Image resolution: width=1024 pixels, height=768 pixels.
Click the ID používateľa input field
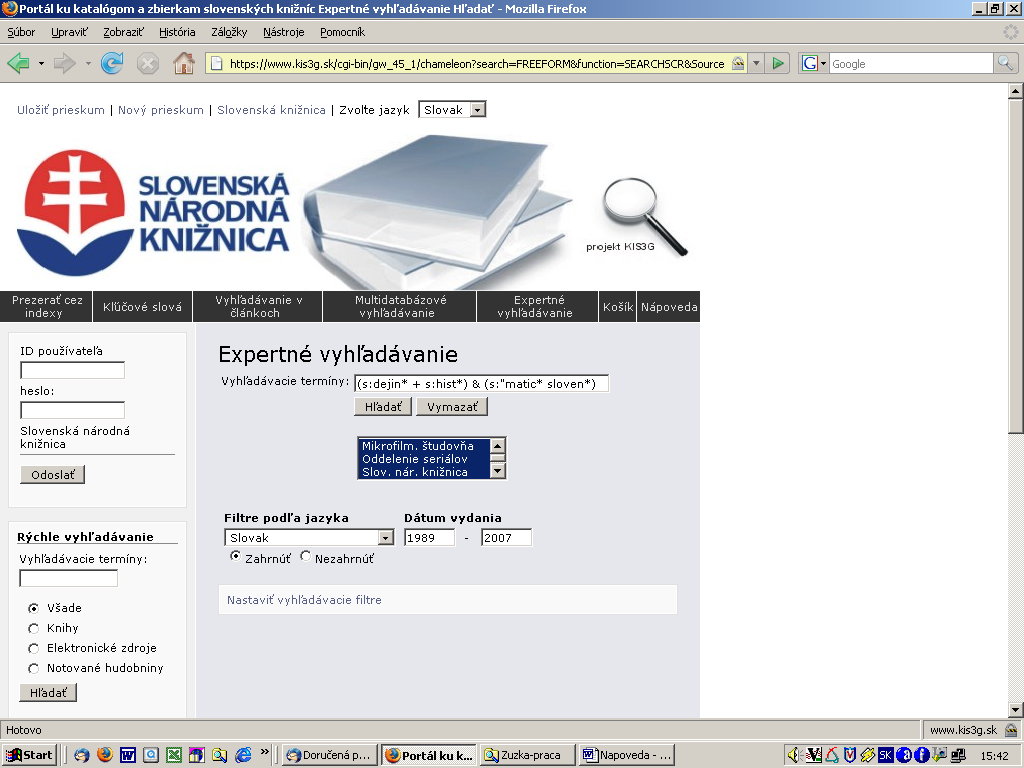click(x=72, y=370)
